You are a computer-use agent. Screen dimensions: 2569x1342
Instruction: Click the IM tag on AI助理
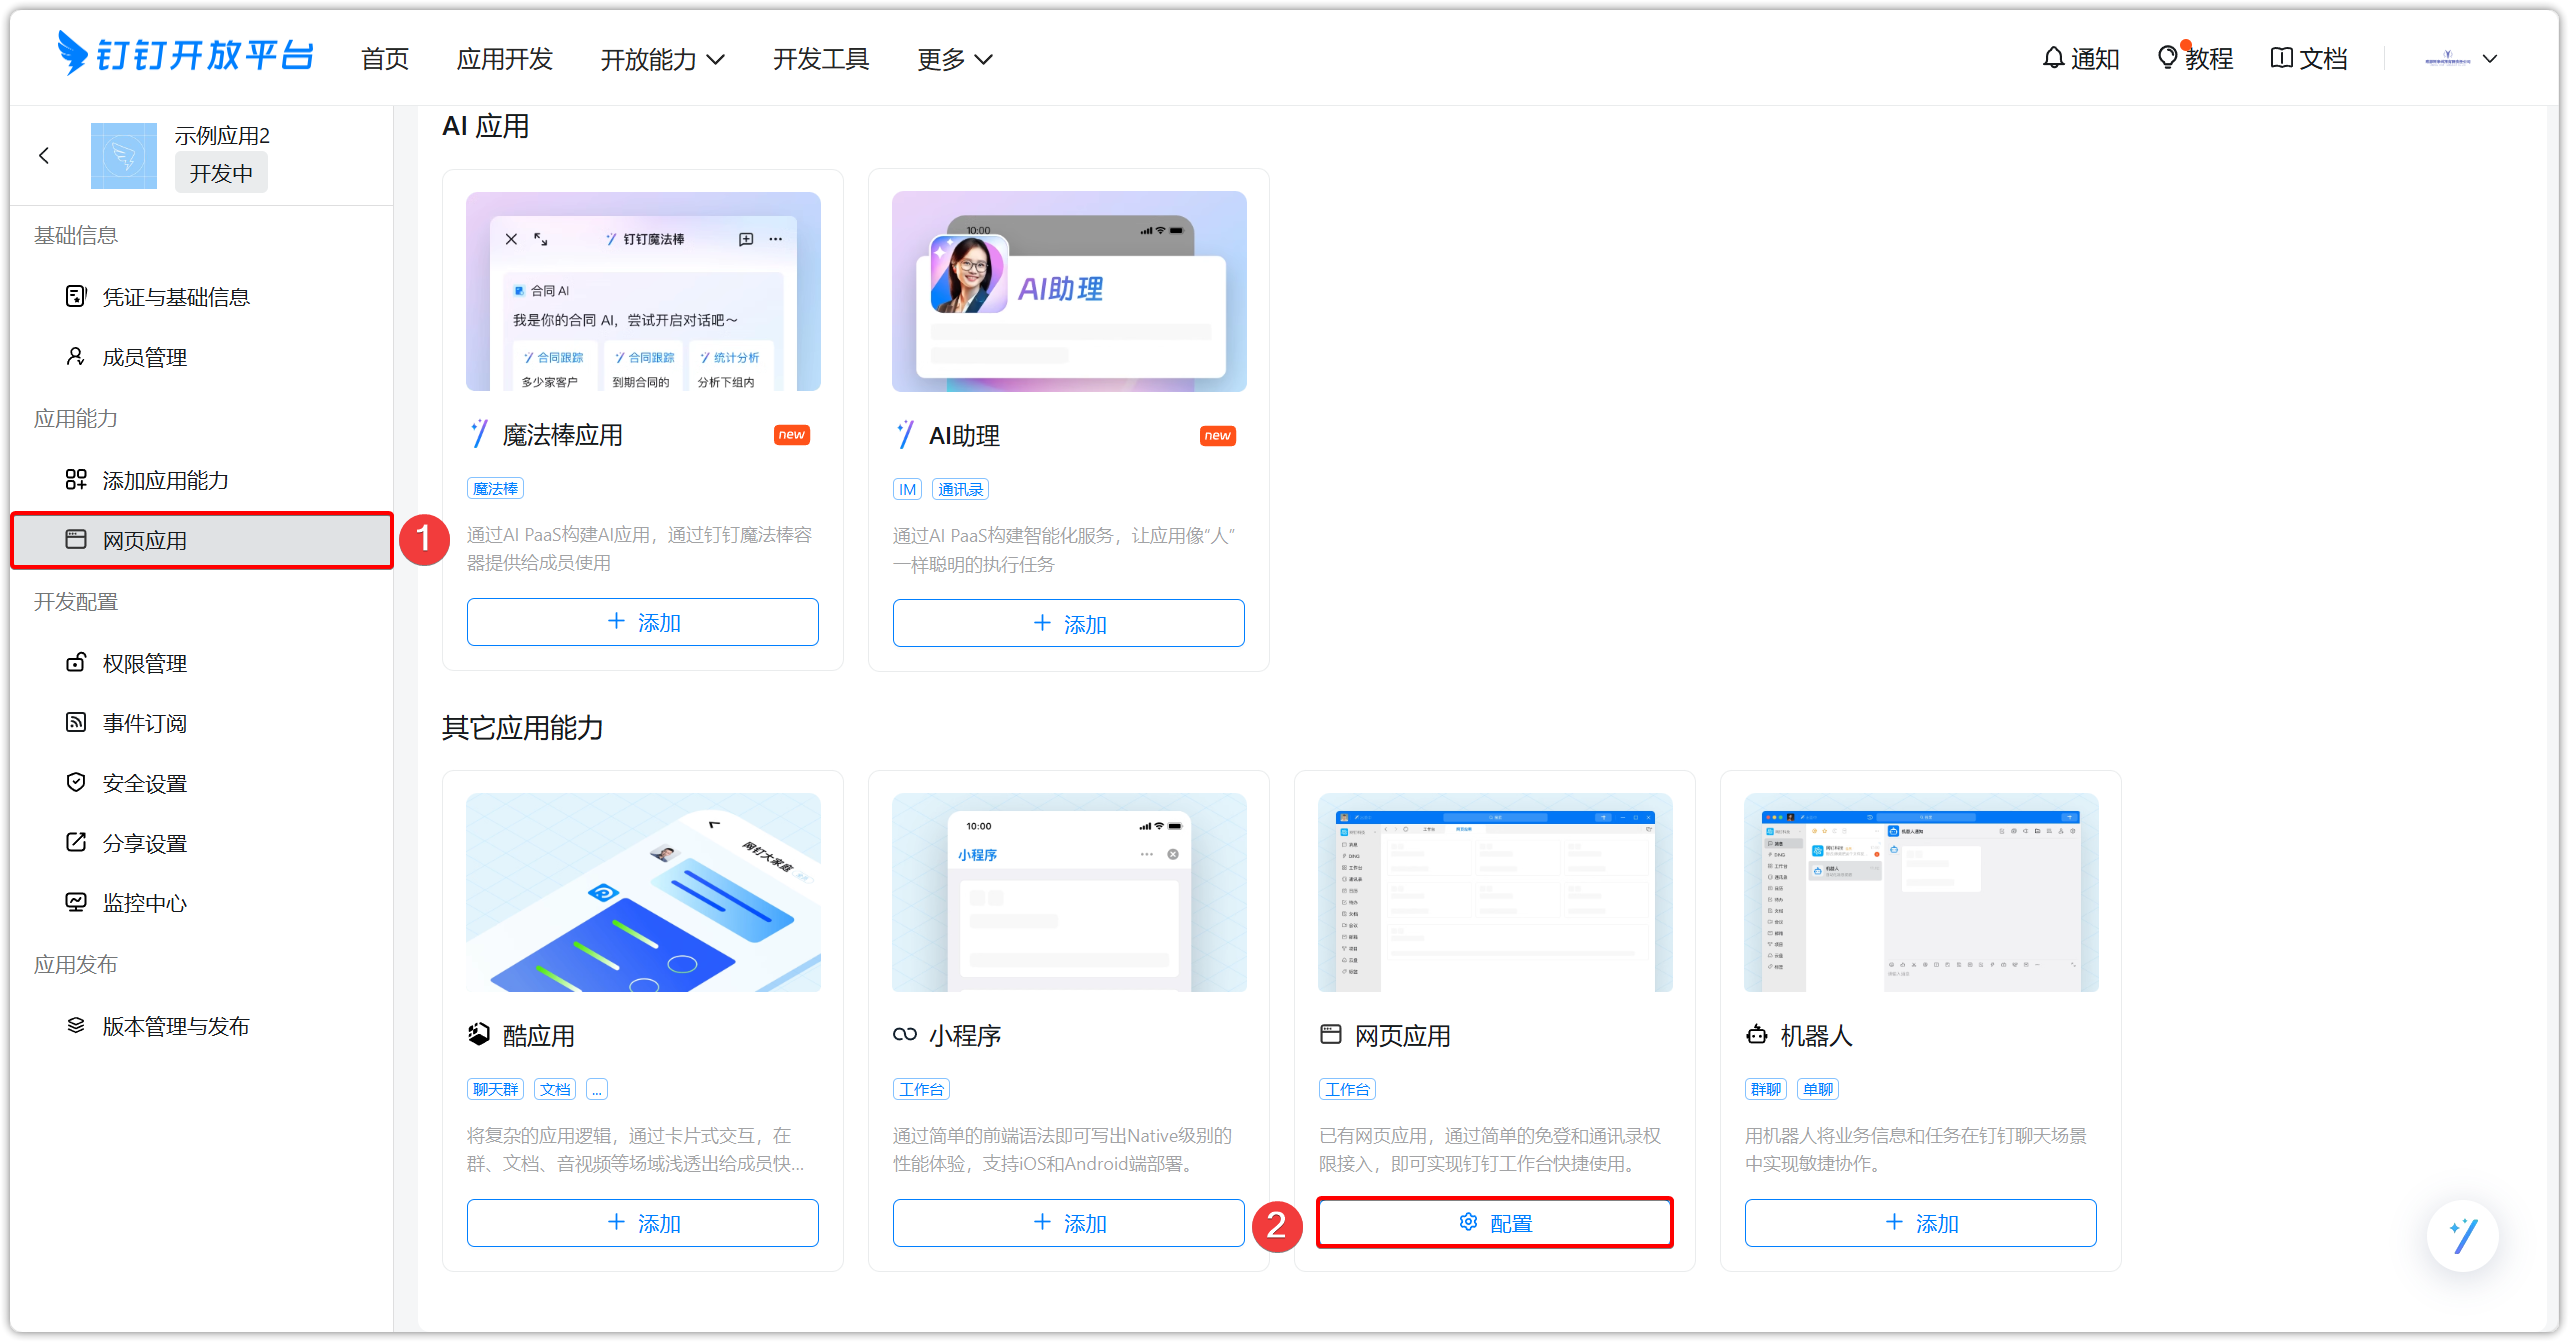tap(907, 489)
